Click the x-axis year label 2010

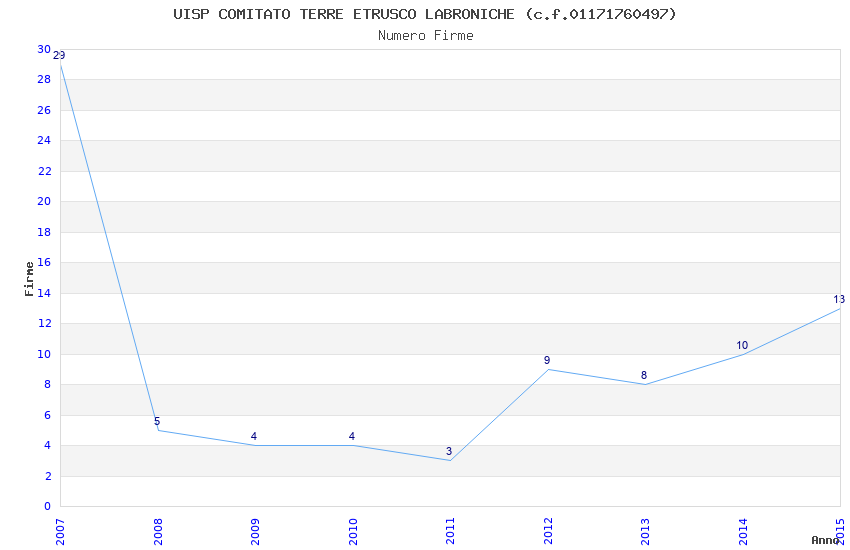click(353, 532)
